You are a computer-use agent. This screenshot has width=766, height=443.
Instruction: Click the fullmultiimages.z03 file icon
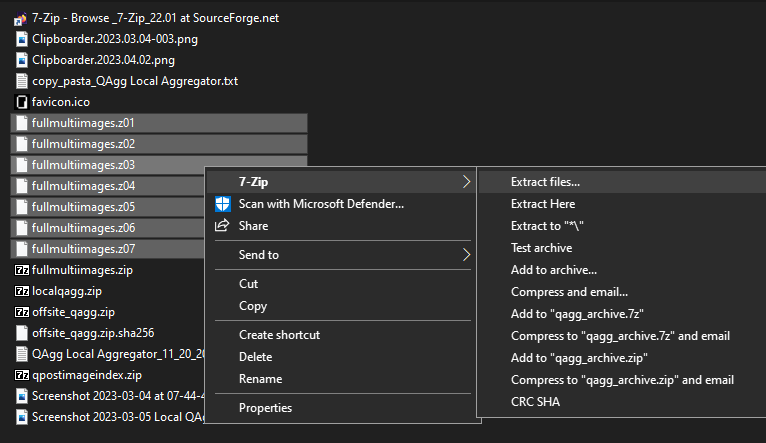coord(21,165)
